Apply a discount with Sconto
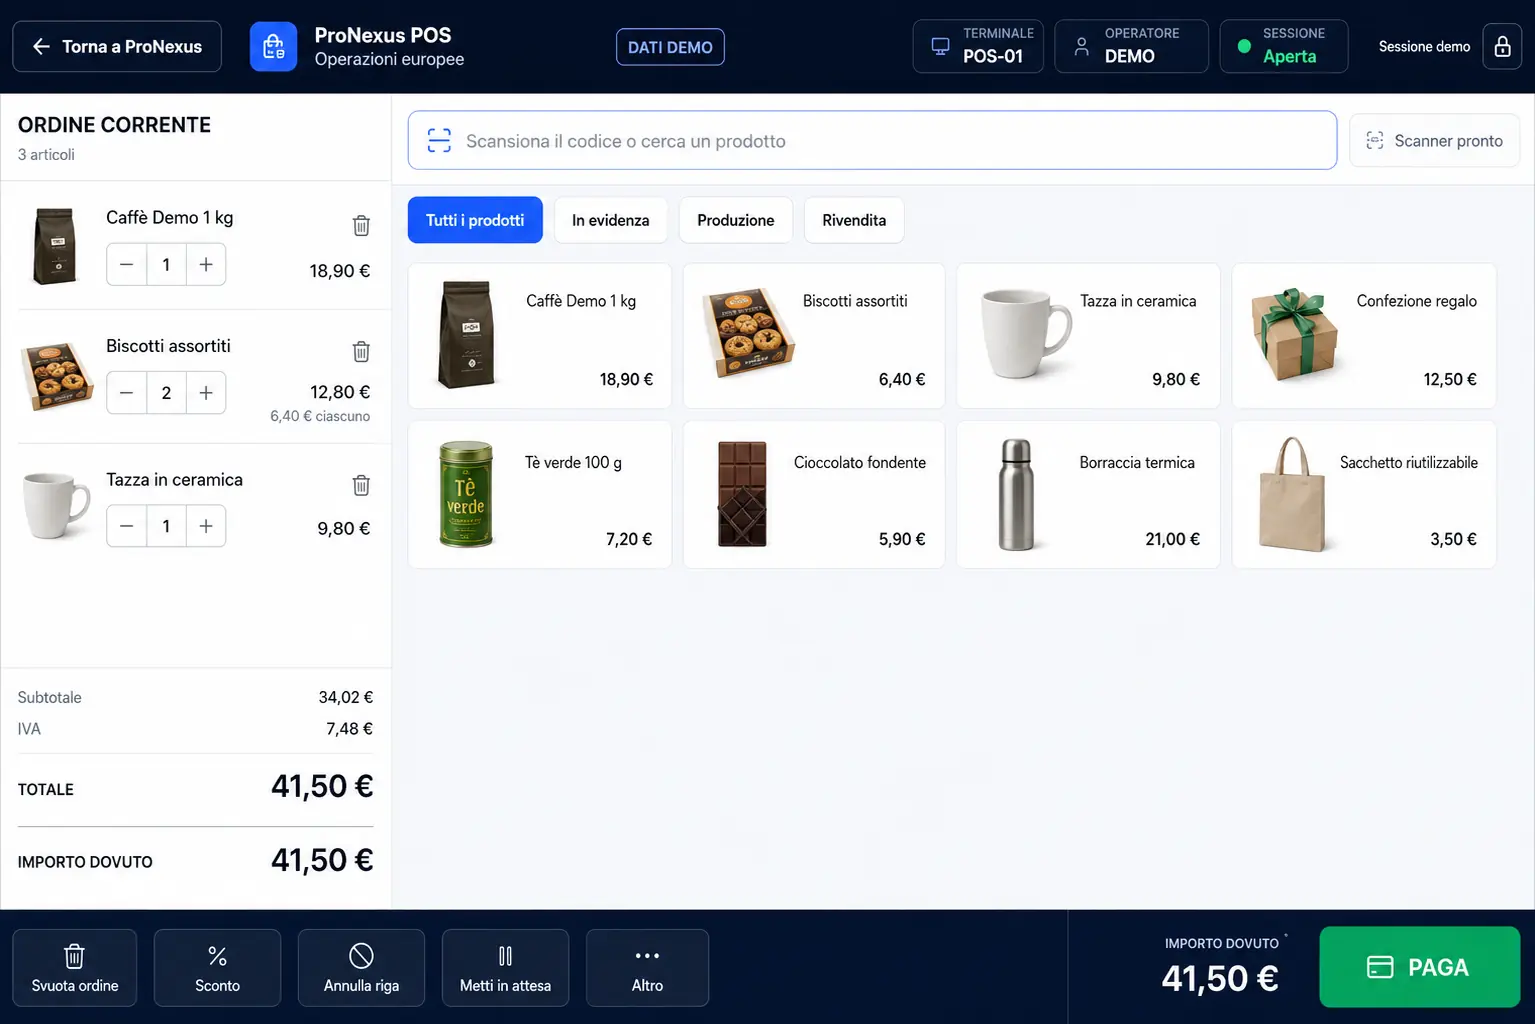Screen dimensions: 1535x1024 click(x=218, y=968)
